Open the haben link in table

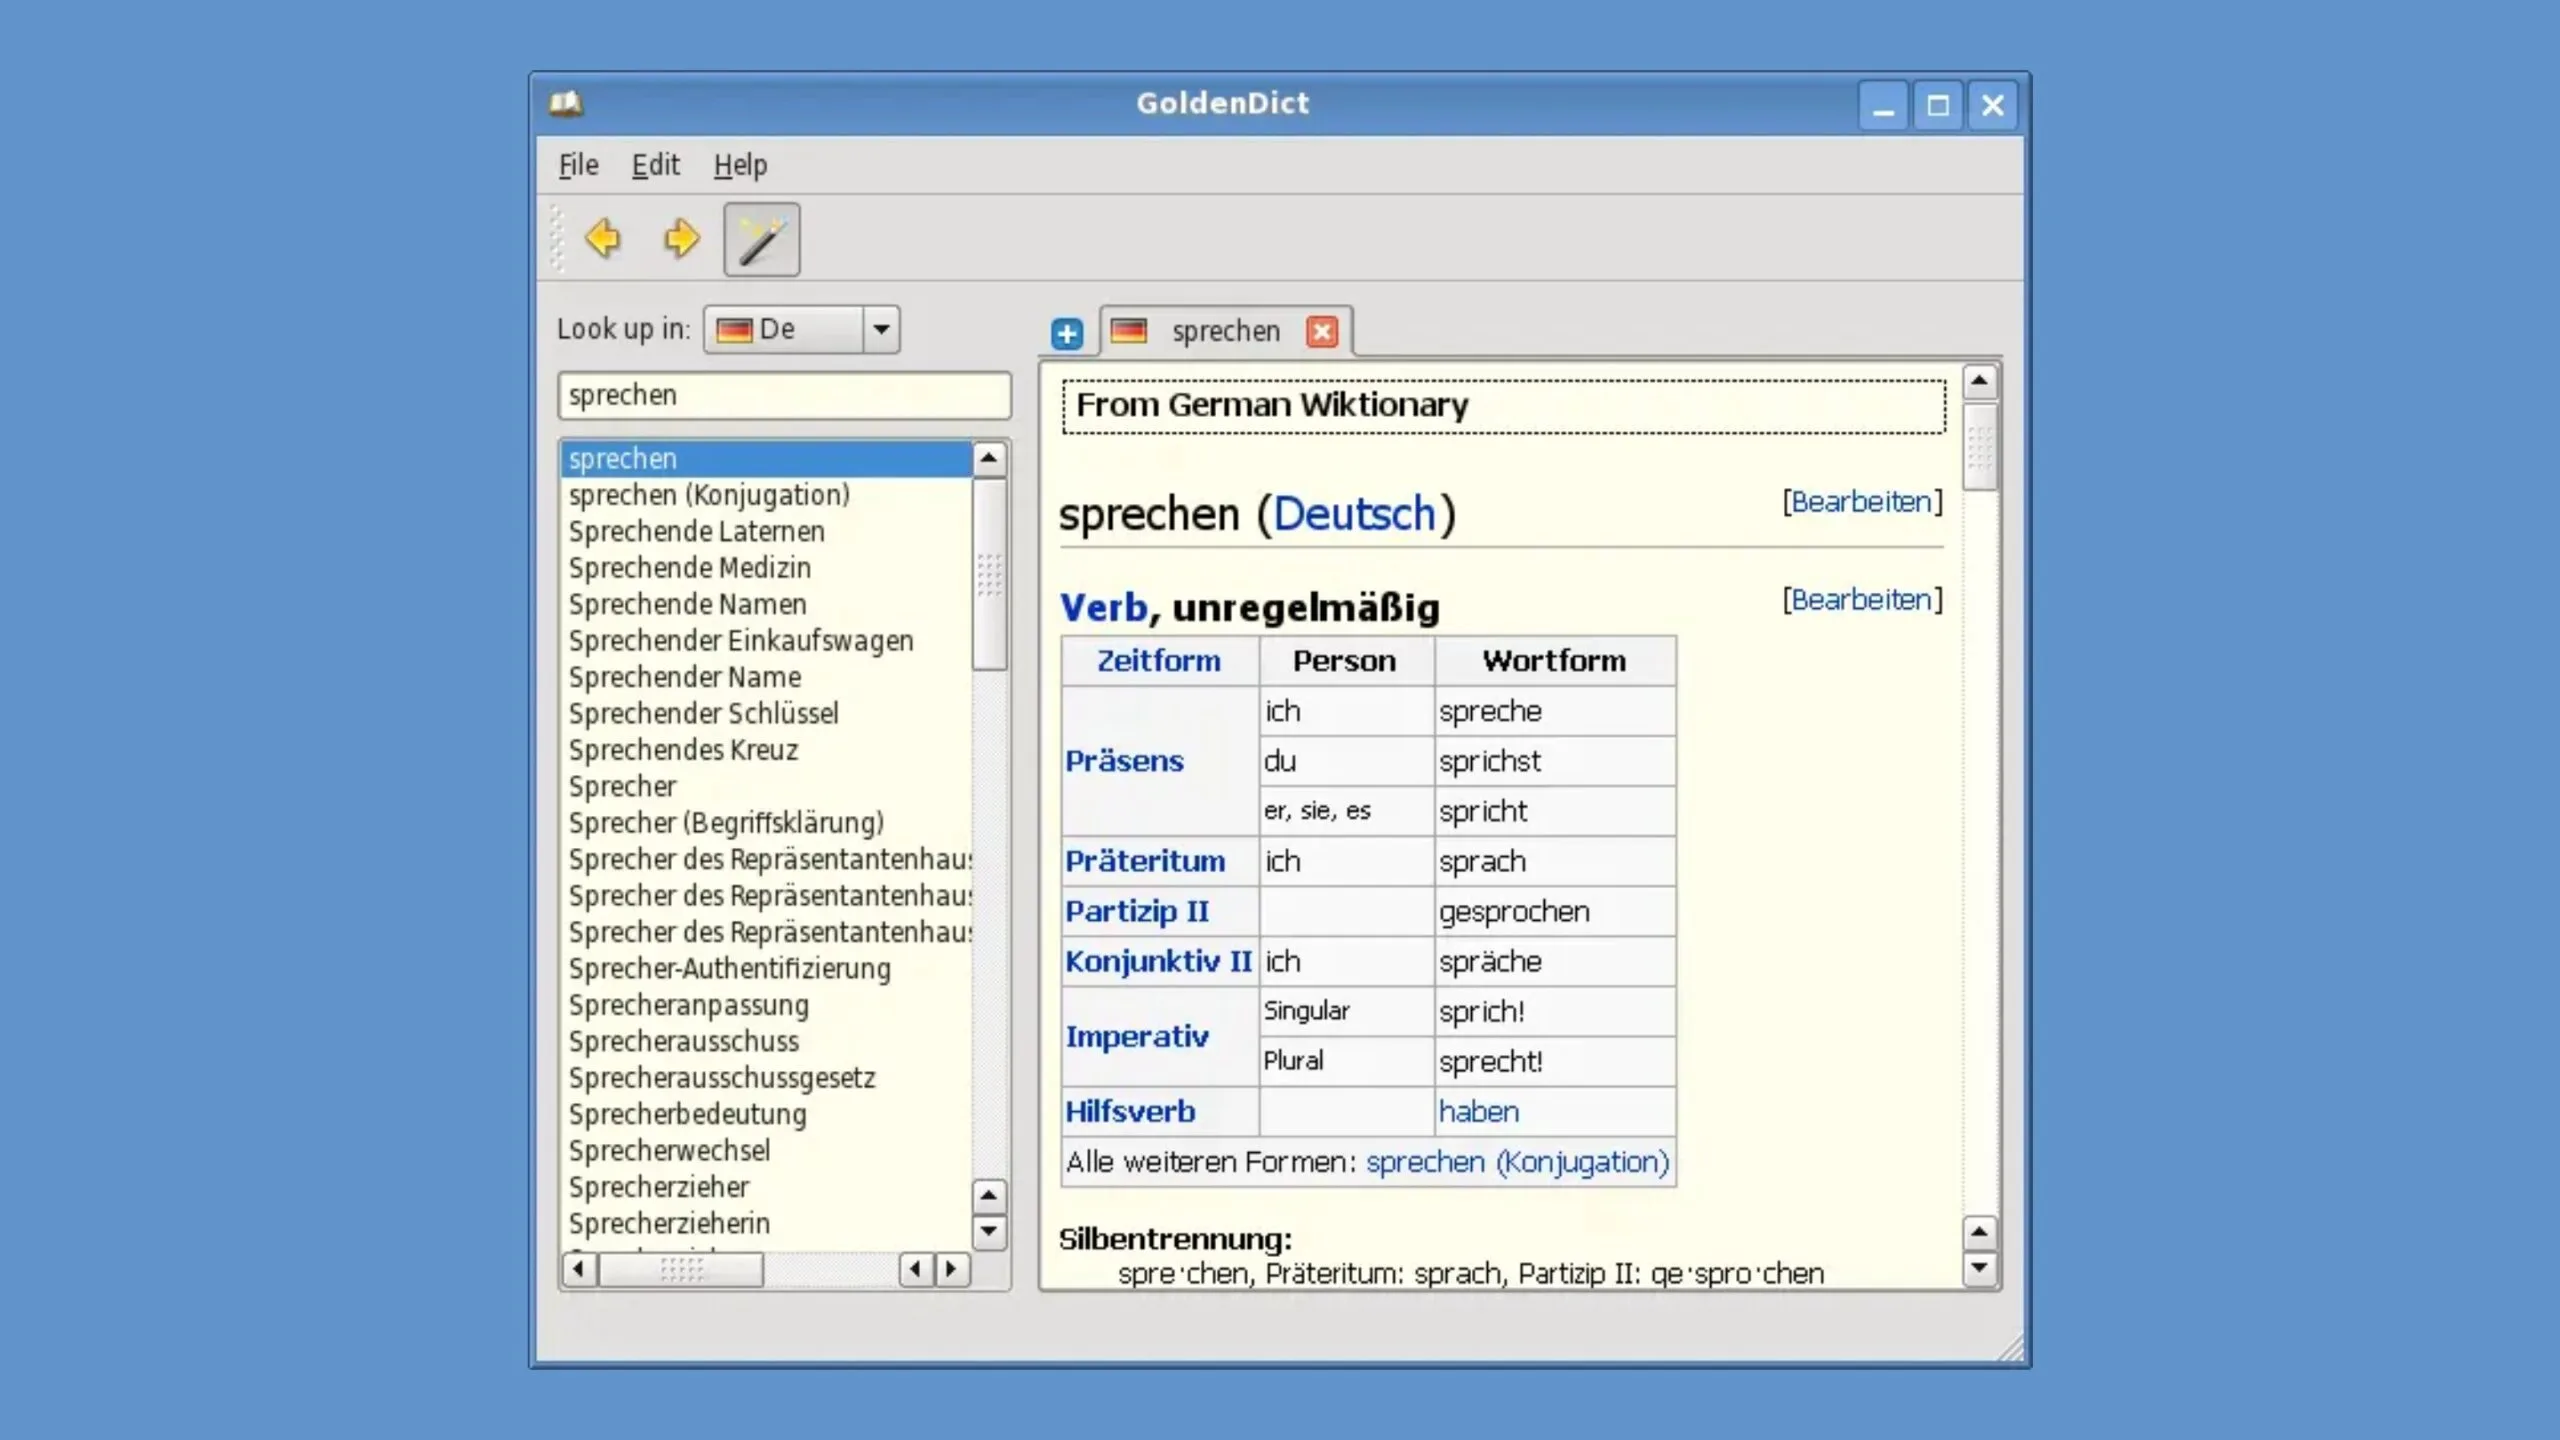(1479, 1112)
